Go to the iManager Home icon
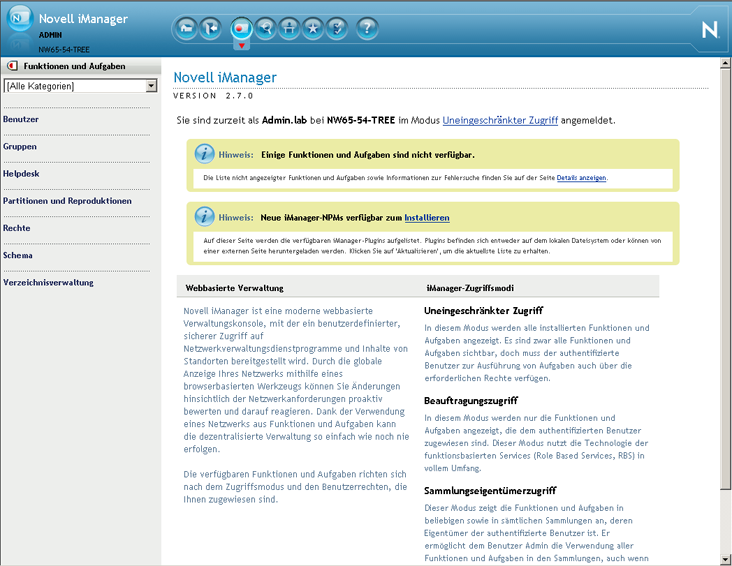This screenshot has height=566, width=732. (186, 28)
